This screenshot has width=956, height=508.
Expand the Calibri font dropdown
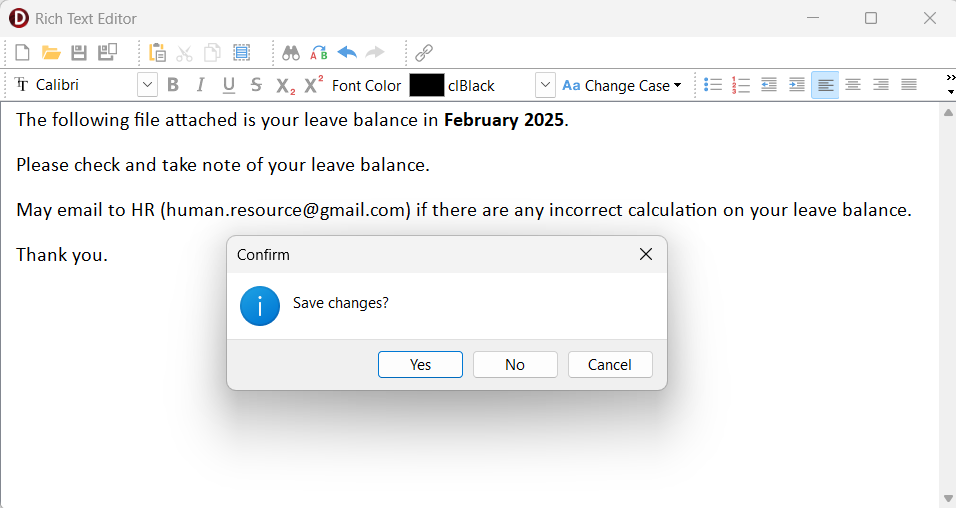point(147,85)
